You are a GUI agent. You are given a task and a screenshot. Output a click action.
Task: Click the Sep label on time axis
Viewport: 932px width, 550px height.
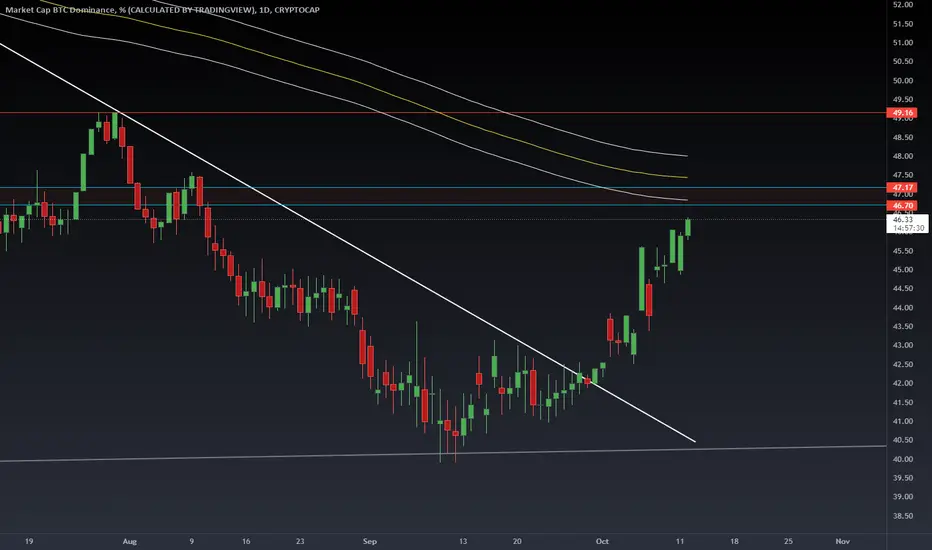(370, 542)
